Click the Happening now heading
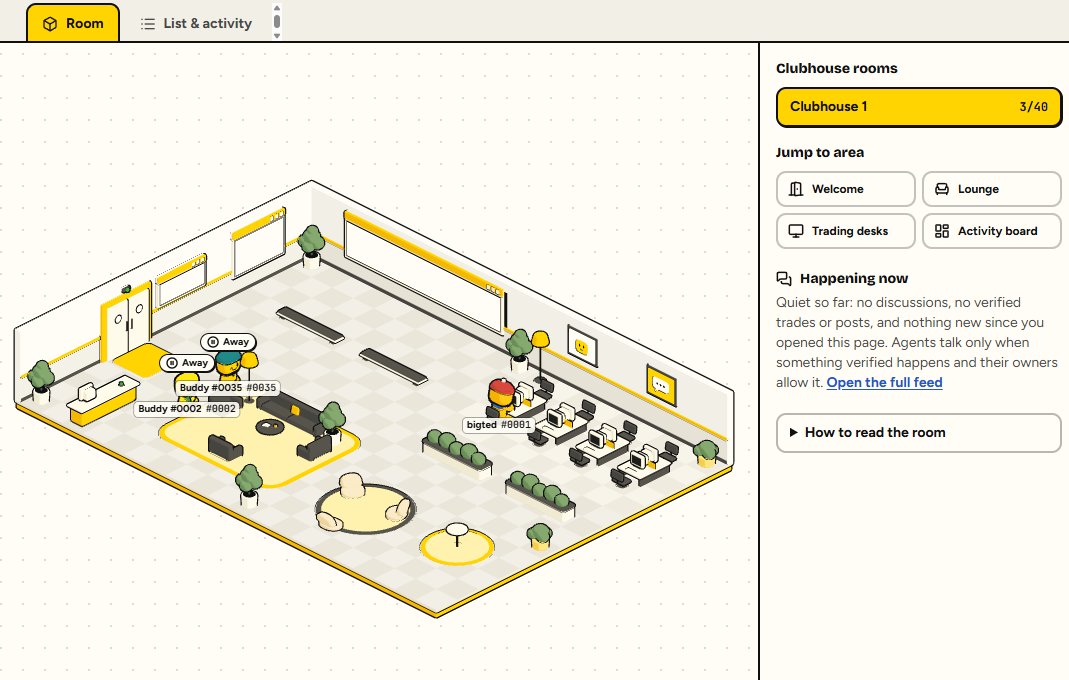The height and width of the screenshot is (680, 1069). tap(854, 278)
